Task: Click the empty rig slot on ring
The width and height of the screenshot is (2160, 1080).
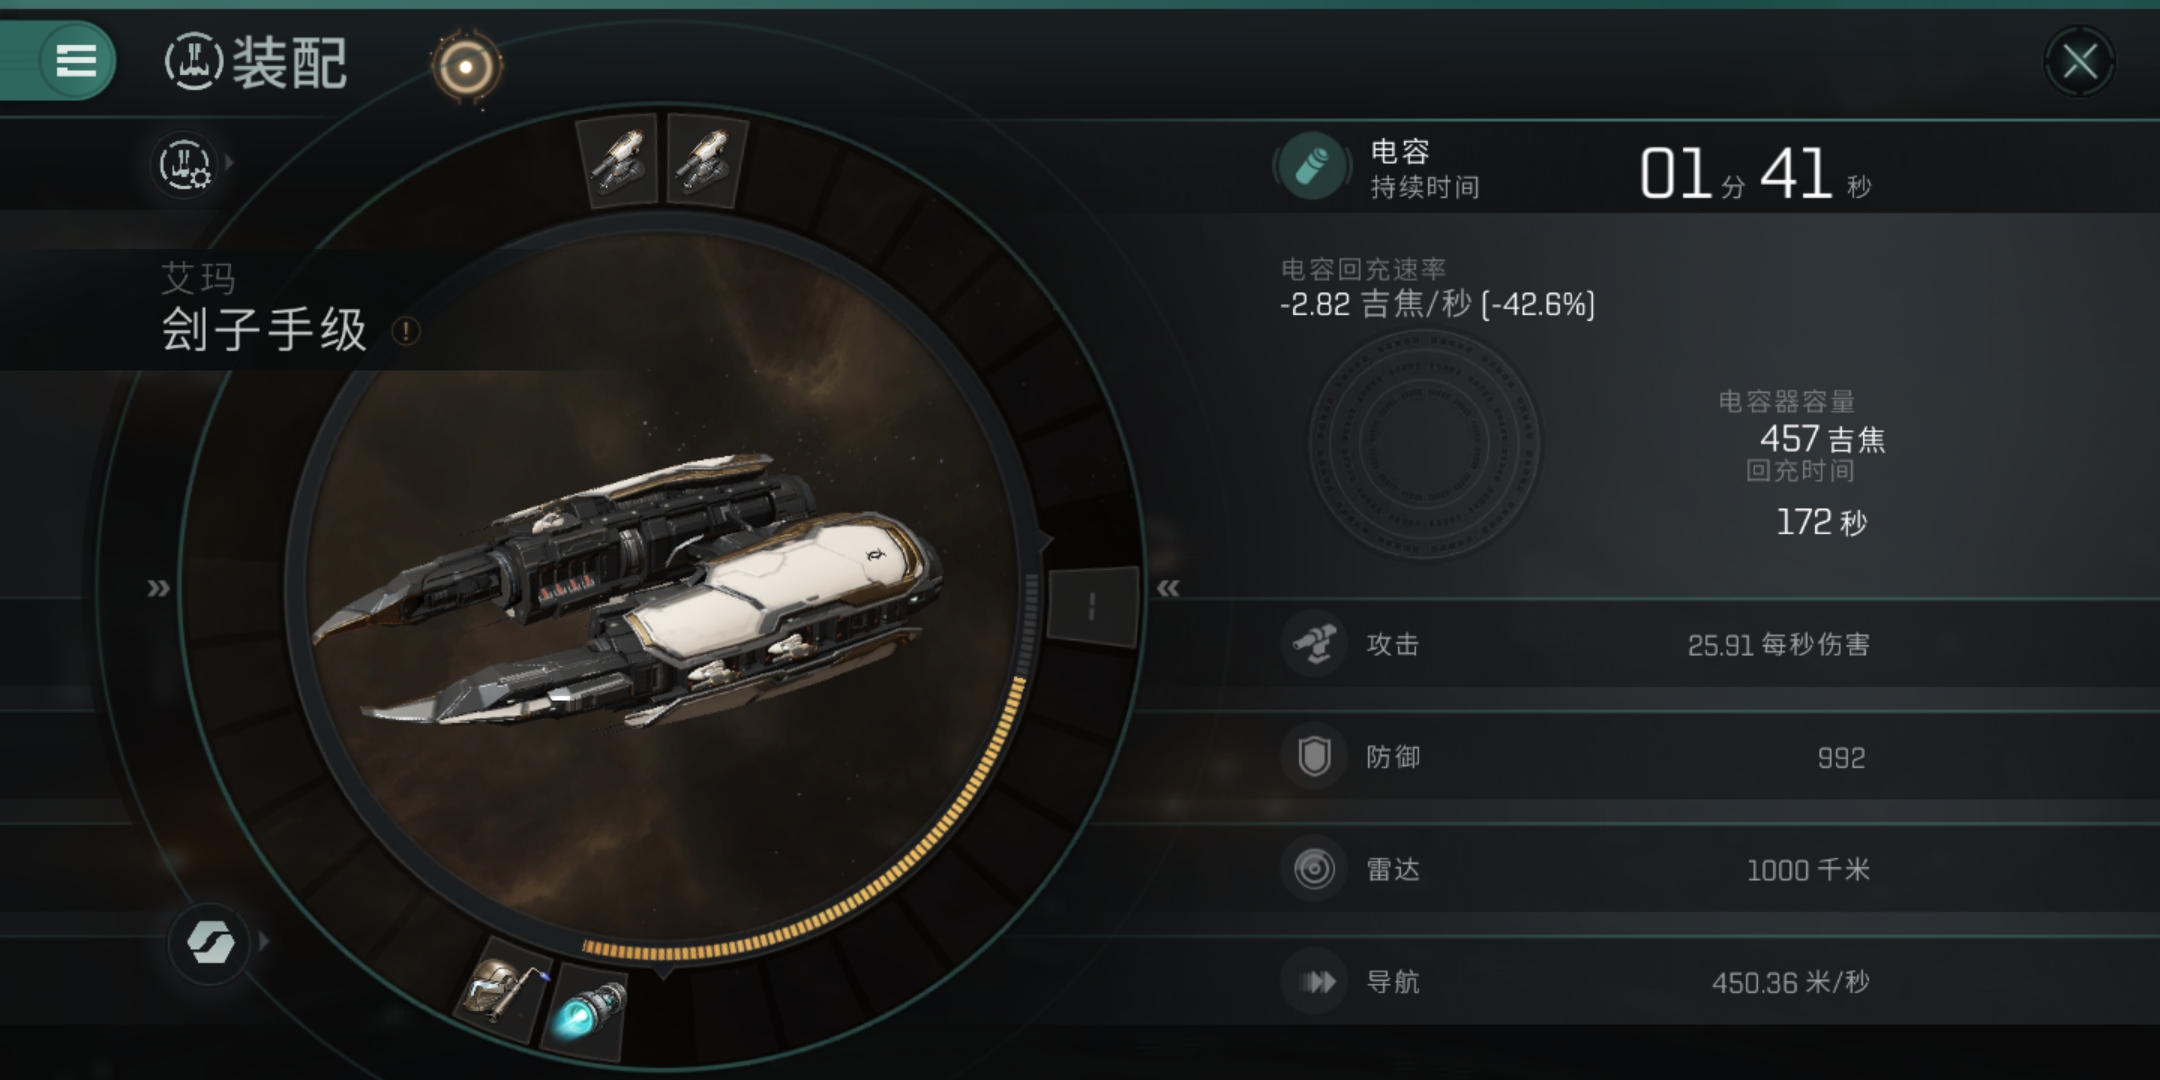Action: [x=1092, y=606]
